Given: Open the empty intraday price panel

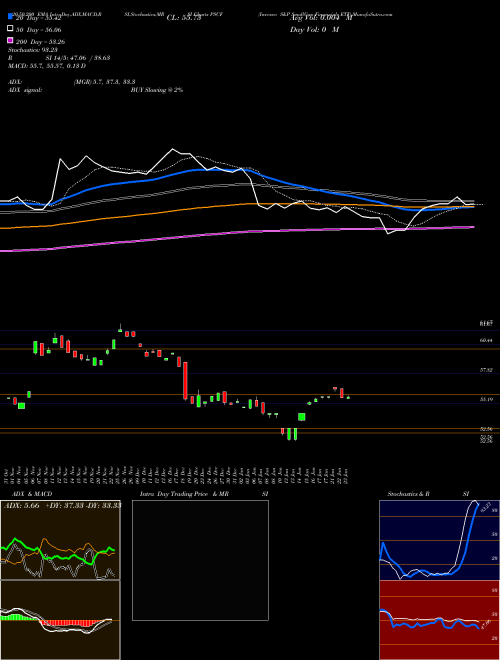Looking at the screenshot, I should click(200, 560).
